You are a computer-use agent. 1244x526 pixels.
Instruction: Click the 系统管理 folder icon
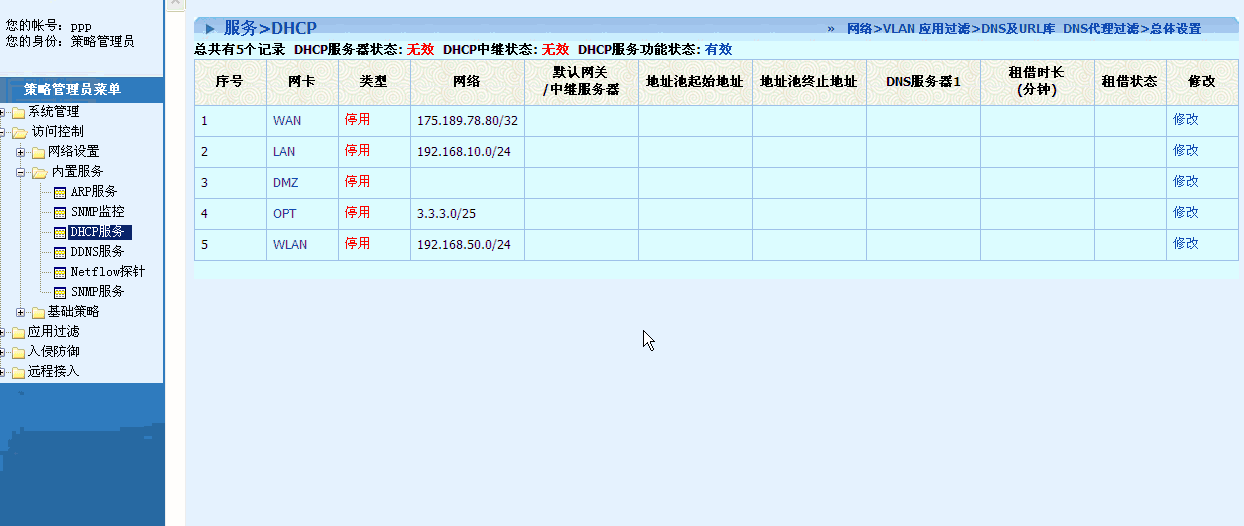[18, 112]
